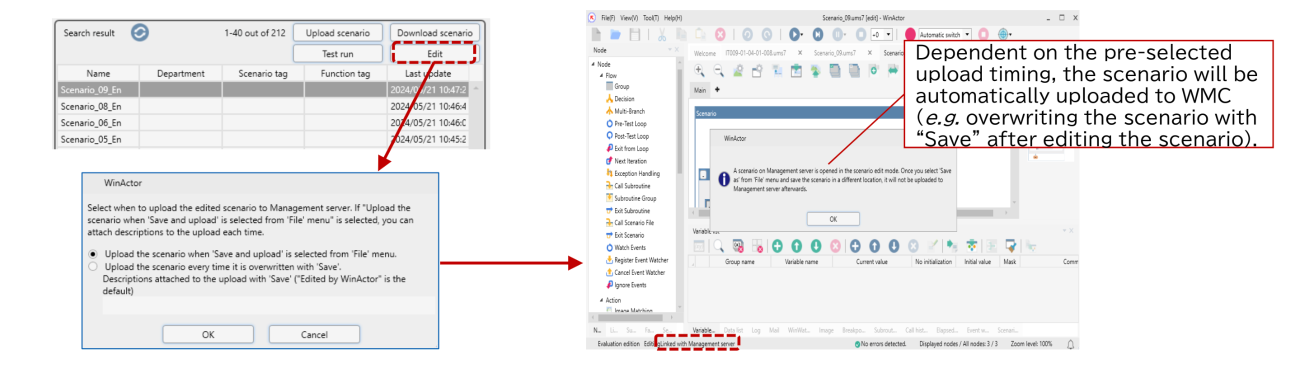Cut with the scissors toolbar icon

coord(662,34)
